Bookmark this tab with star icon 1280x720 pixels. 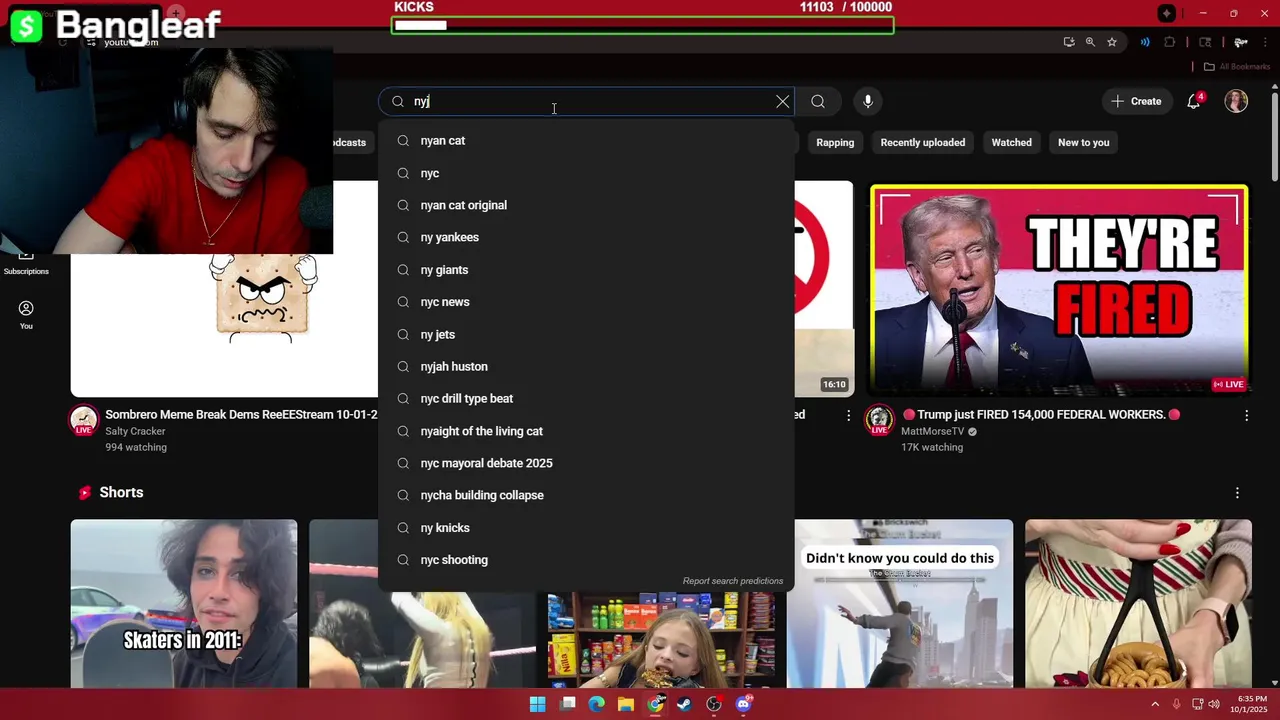pyautogui.click(x=1111, y=42)
